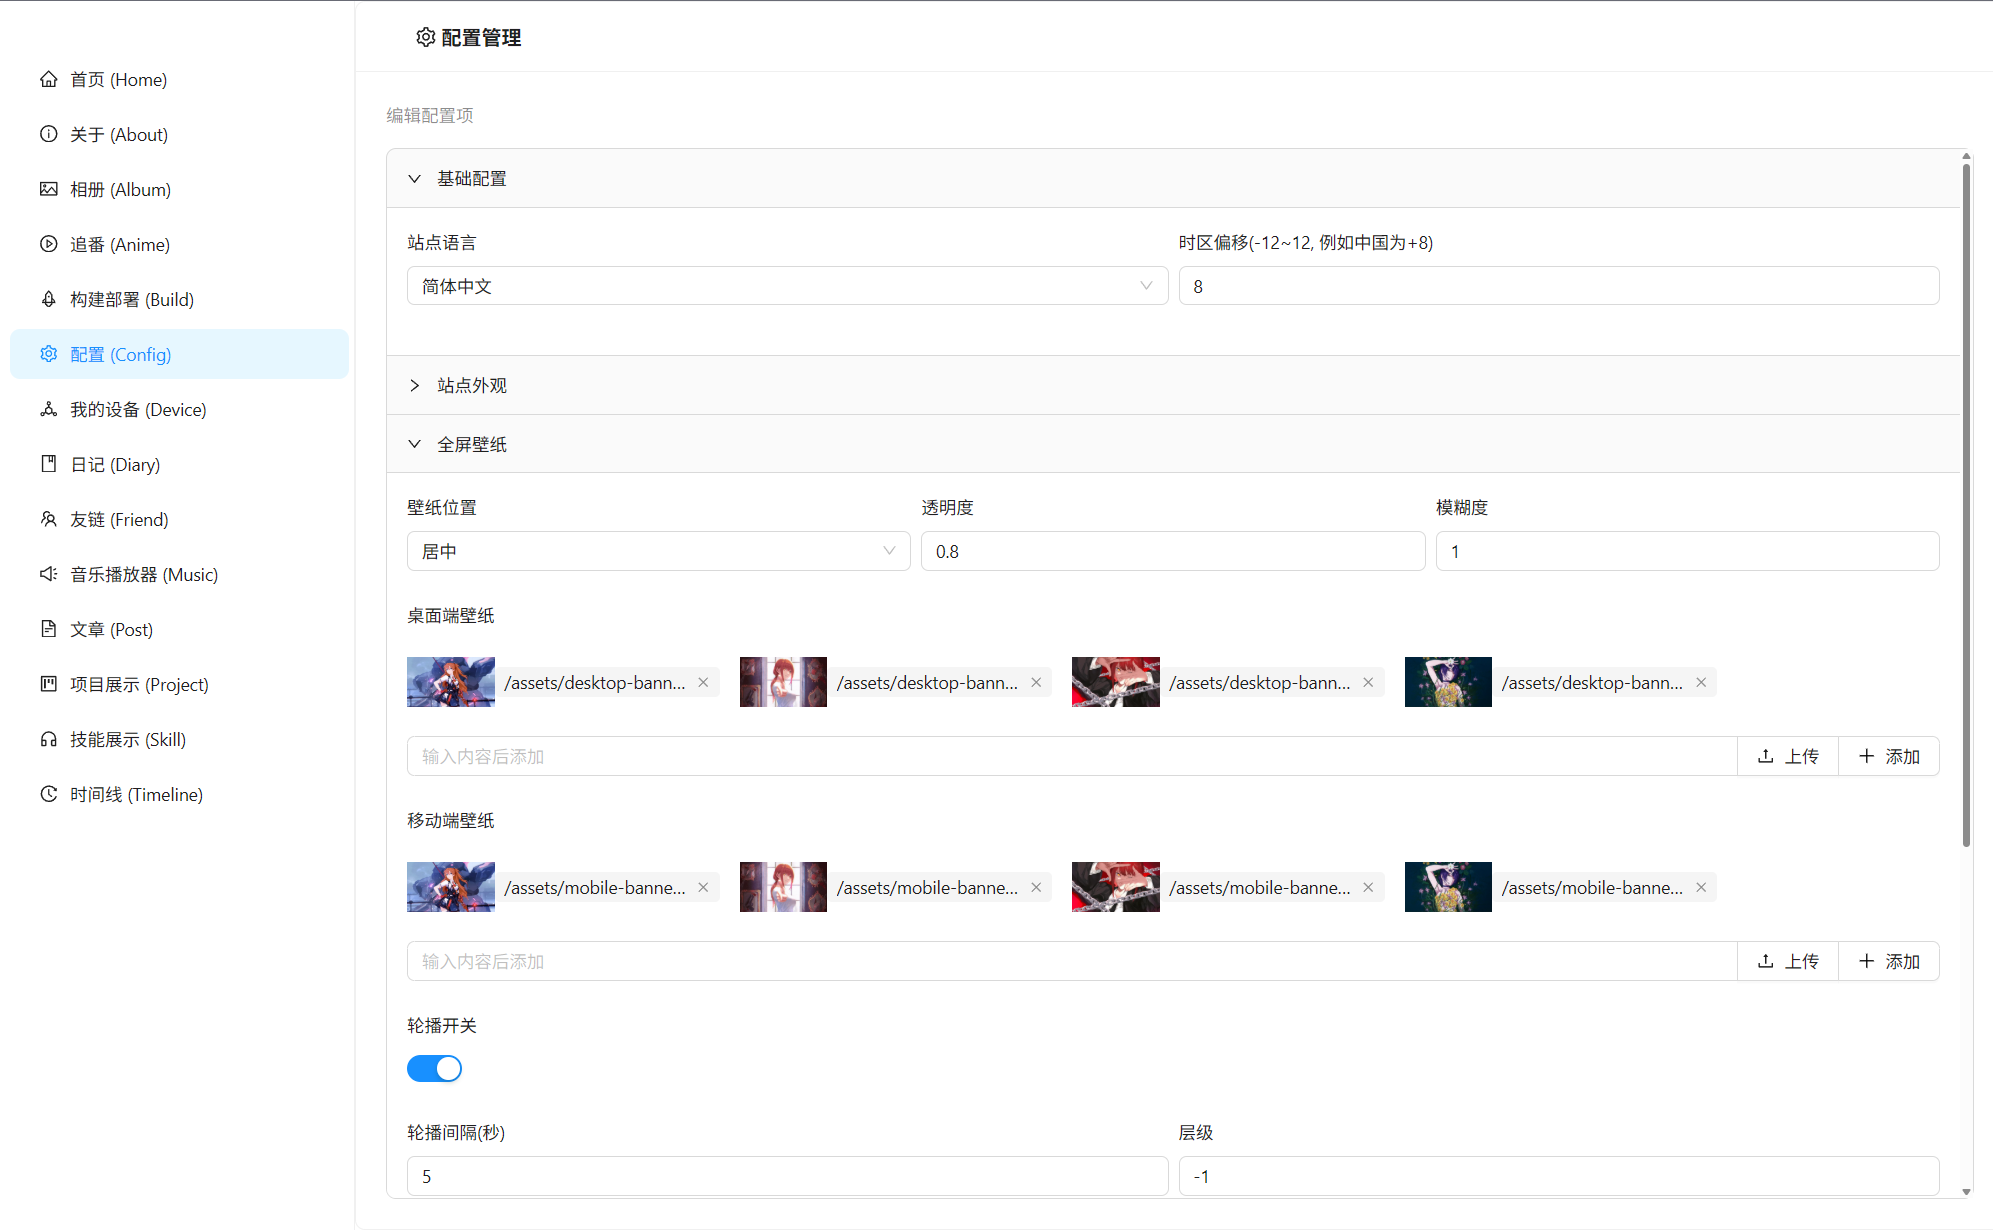Click 添加 button for mobile wallpapers
Screen dimensions: 1993x1230
[1889, 961]
